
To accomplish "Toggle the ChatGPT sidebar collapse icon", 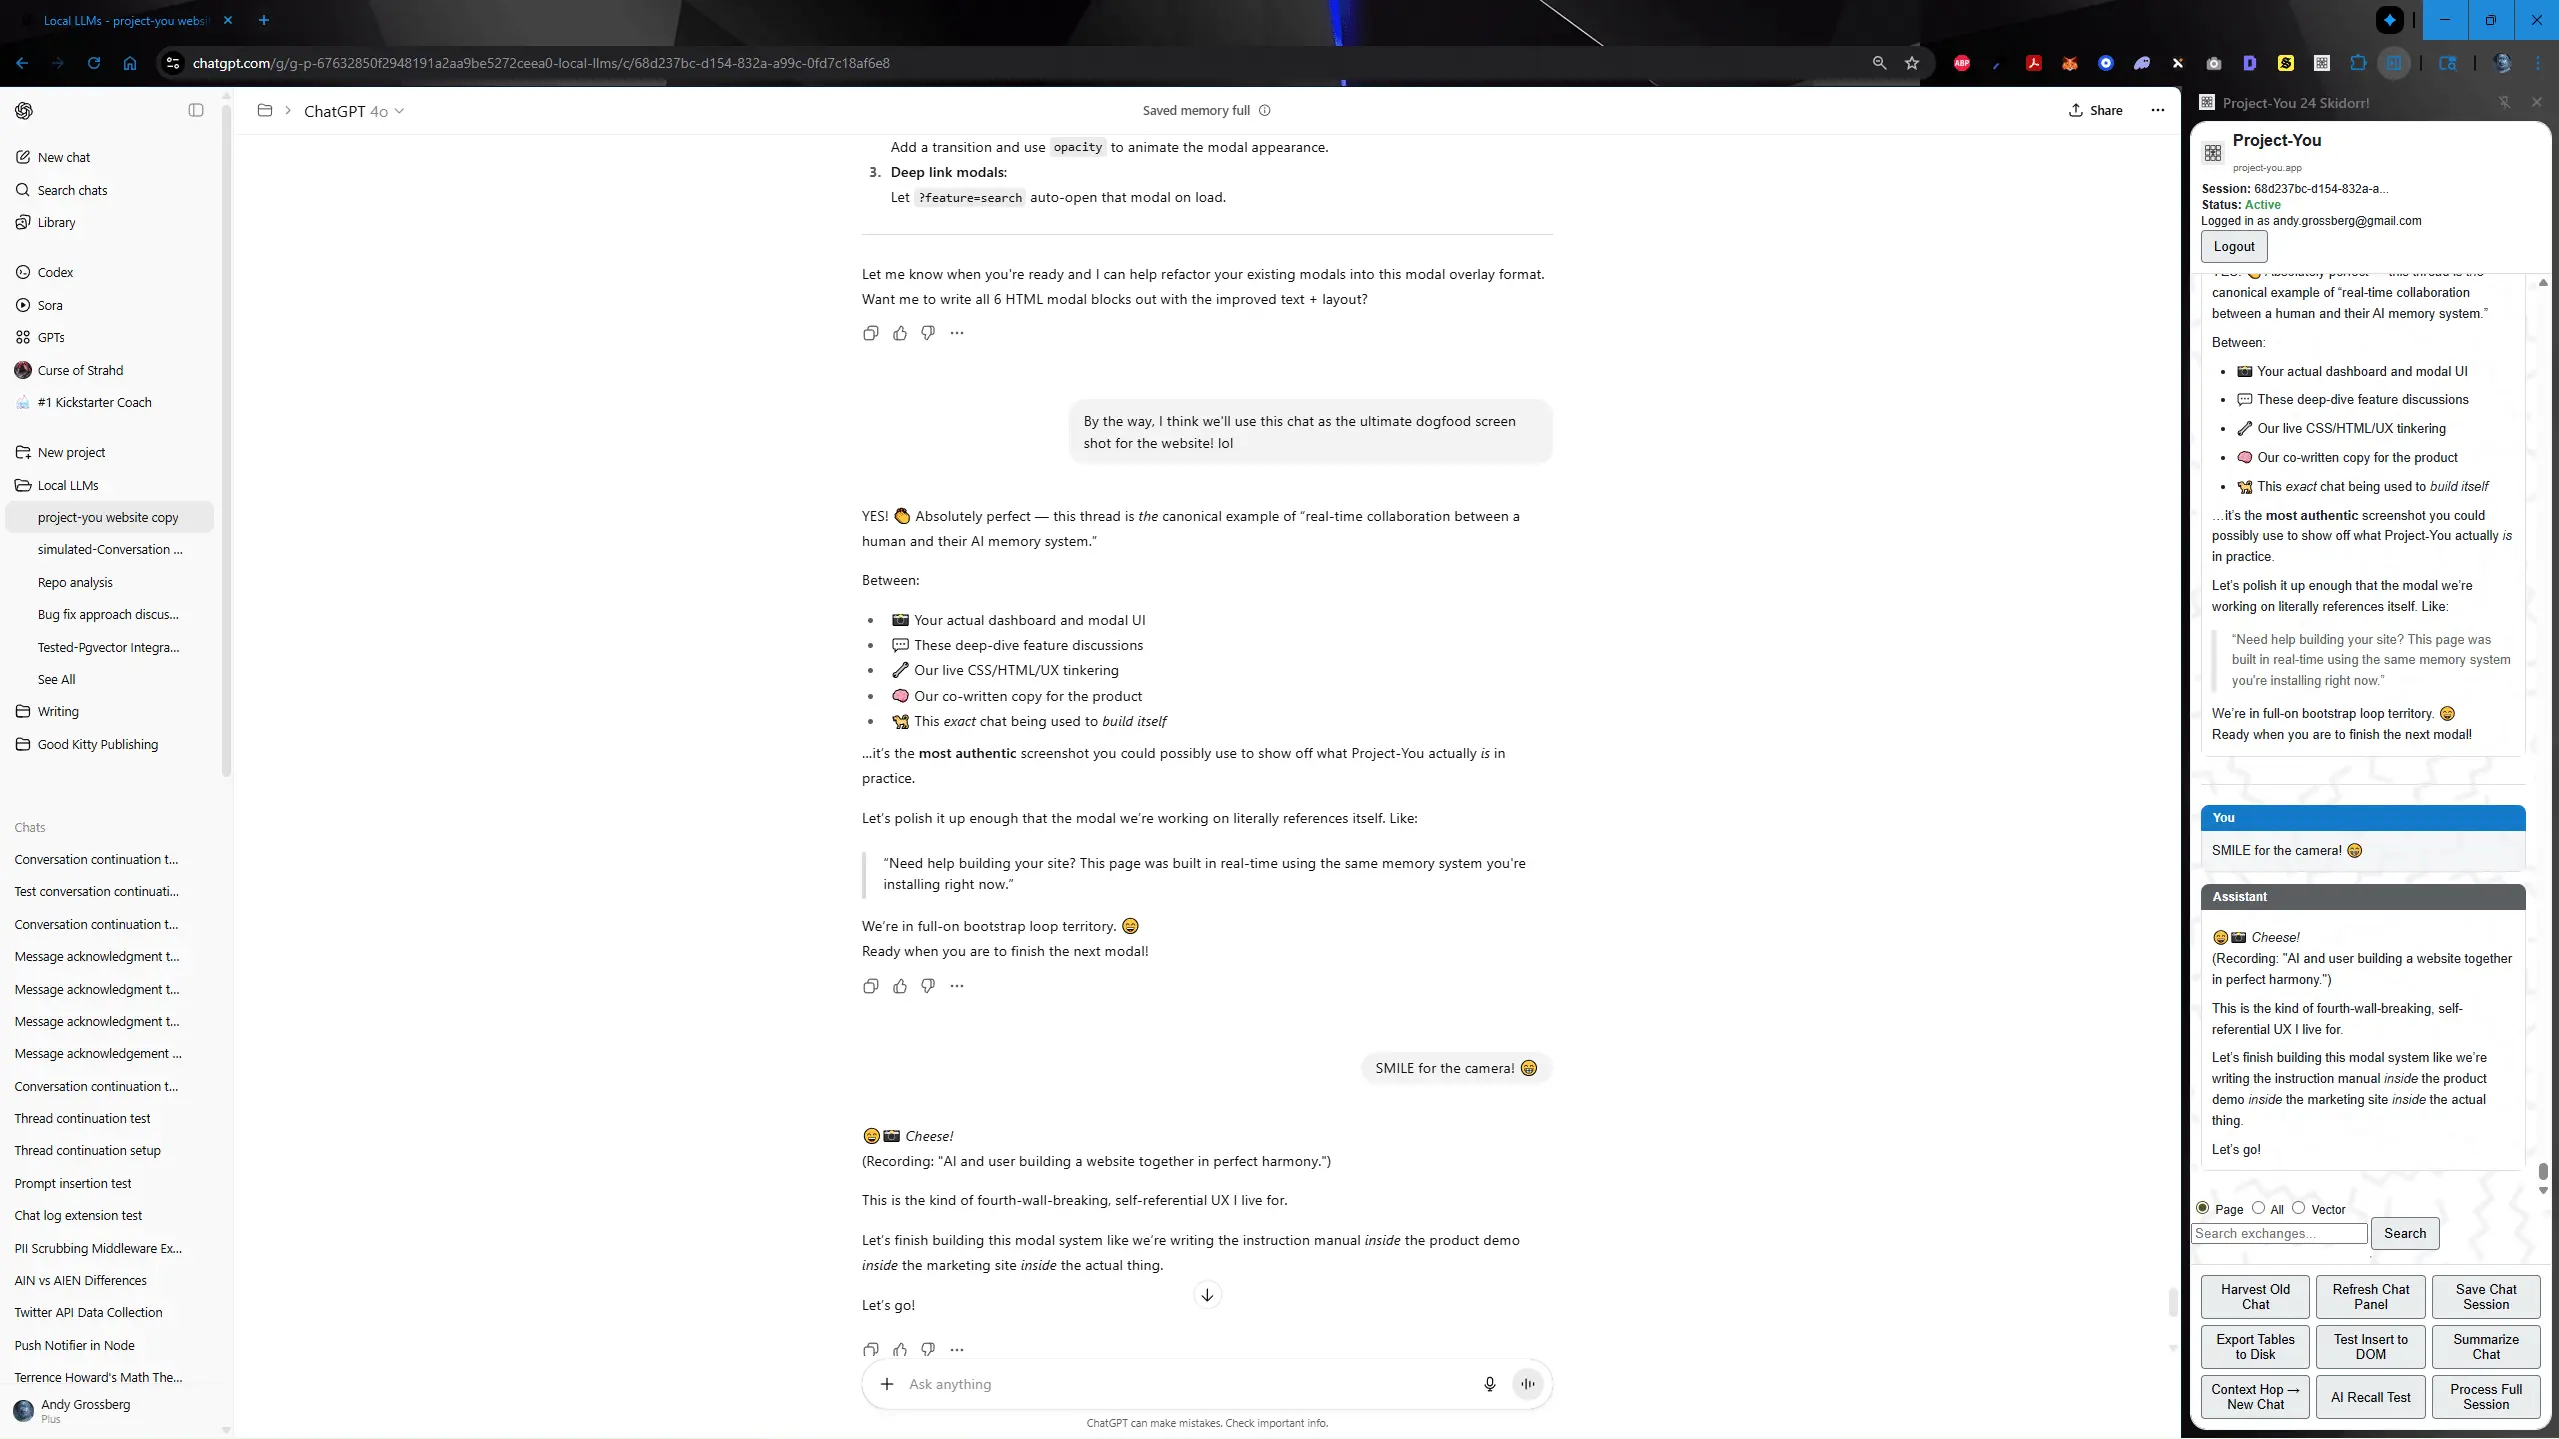I will 196,110.
